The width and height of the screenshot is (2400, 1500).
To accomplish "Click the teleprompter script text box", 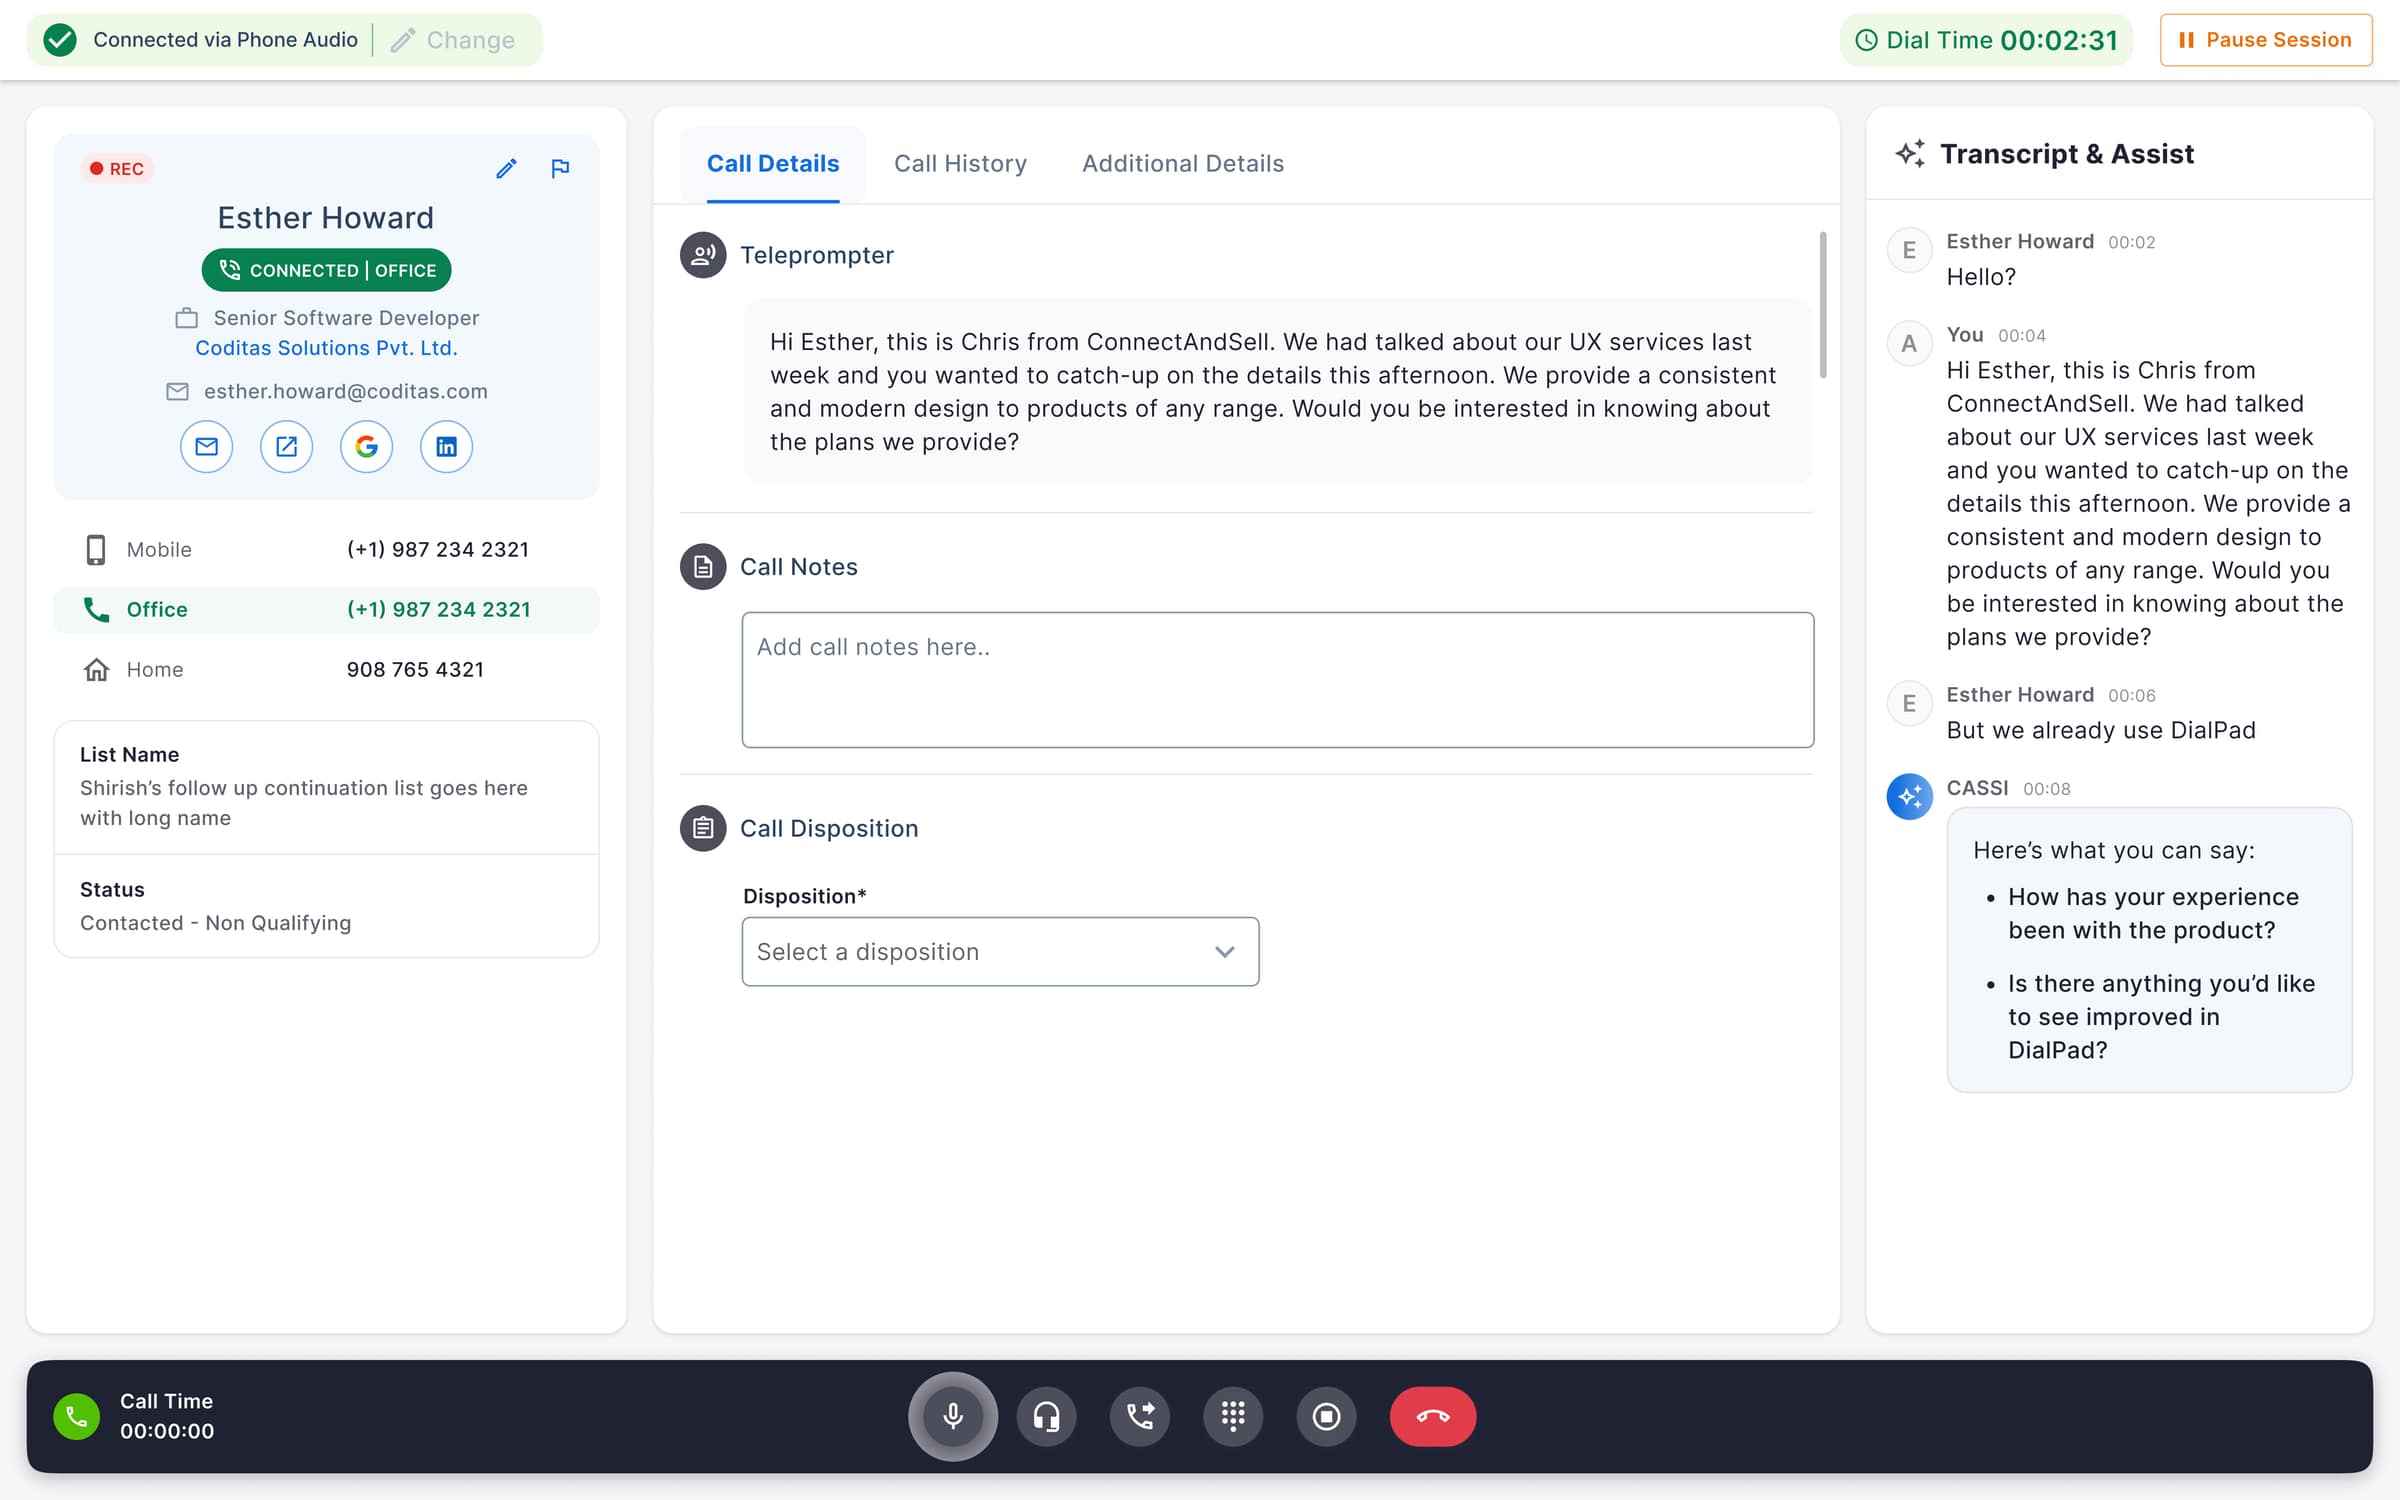I will click(x=1278, y=392).
